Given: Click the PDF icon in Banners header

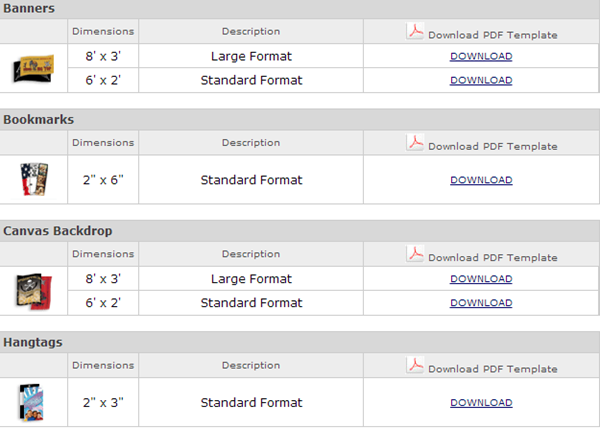Looking at the screenshot, I should (415, 31).
